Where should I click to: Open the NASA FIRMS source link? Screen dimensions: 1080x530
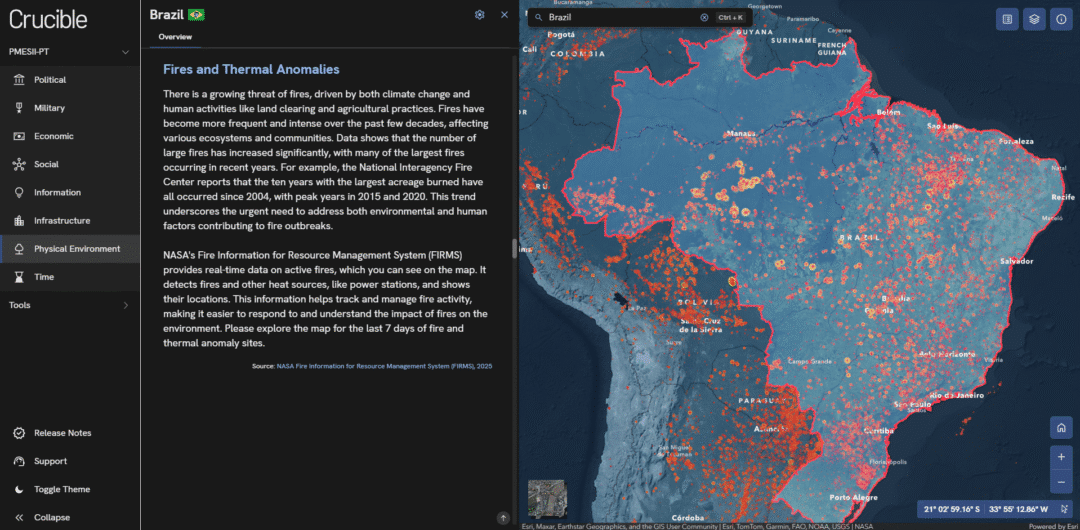click(384, 366)
